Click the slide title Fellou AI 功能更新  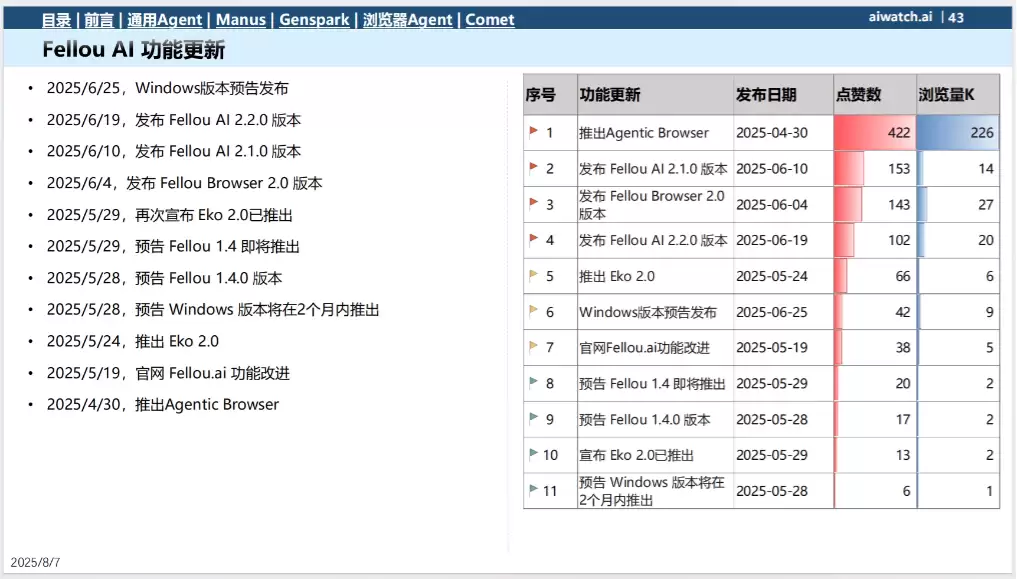(x=134, y=49)
